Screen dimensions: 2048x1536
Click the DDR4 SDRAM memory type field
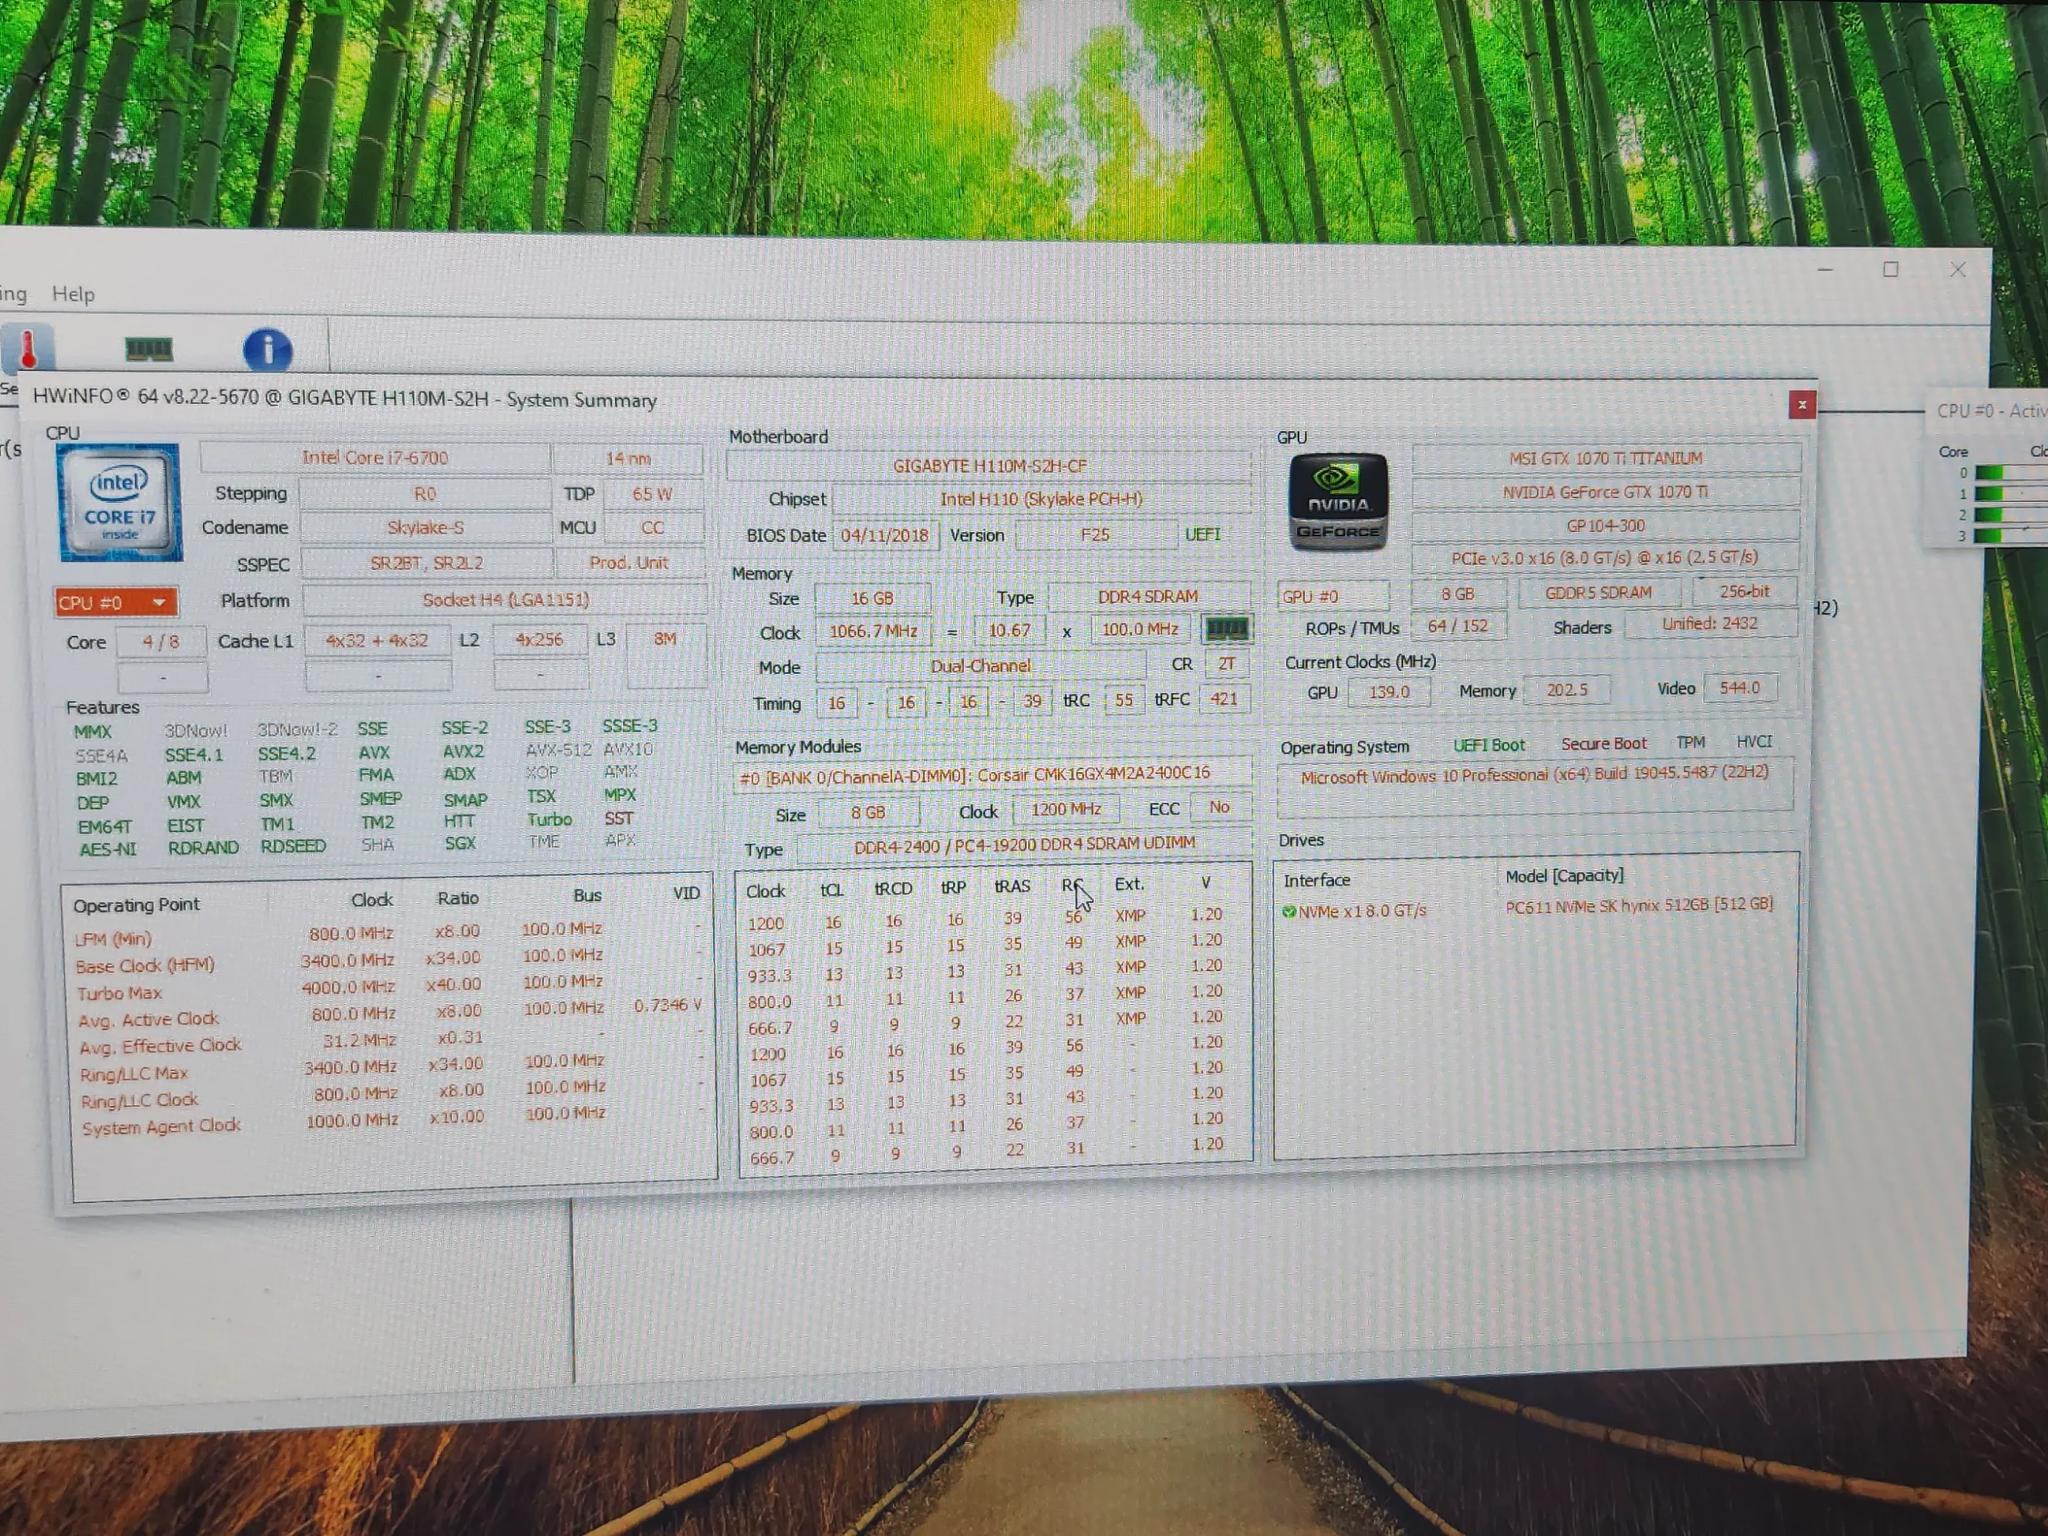[x=1148, y=596]
